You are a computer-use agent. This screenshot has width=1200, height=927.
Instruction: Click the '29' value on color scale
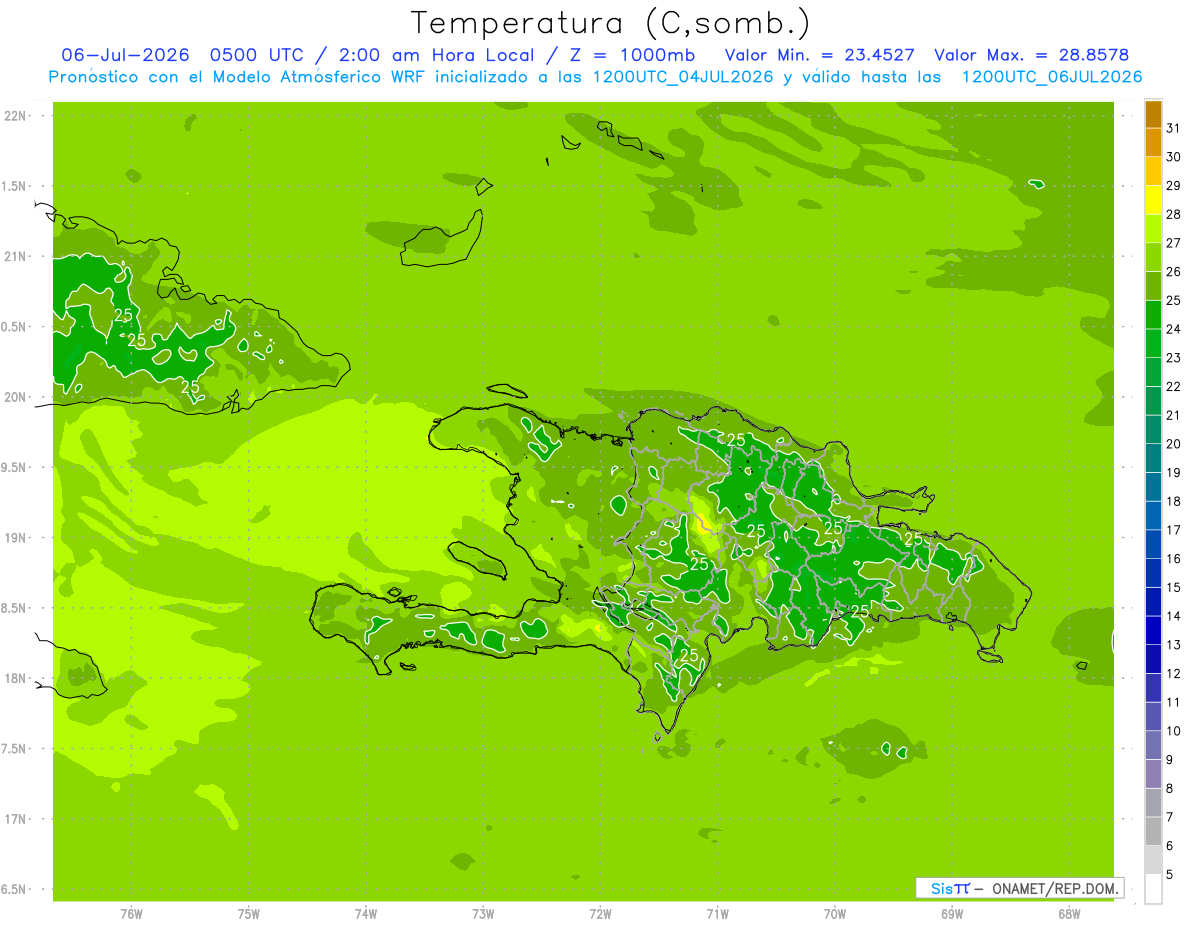pyautogui.click(x=1174, y=186)
